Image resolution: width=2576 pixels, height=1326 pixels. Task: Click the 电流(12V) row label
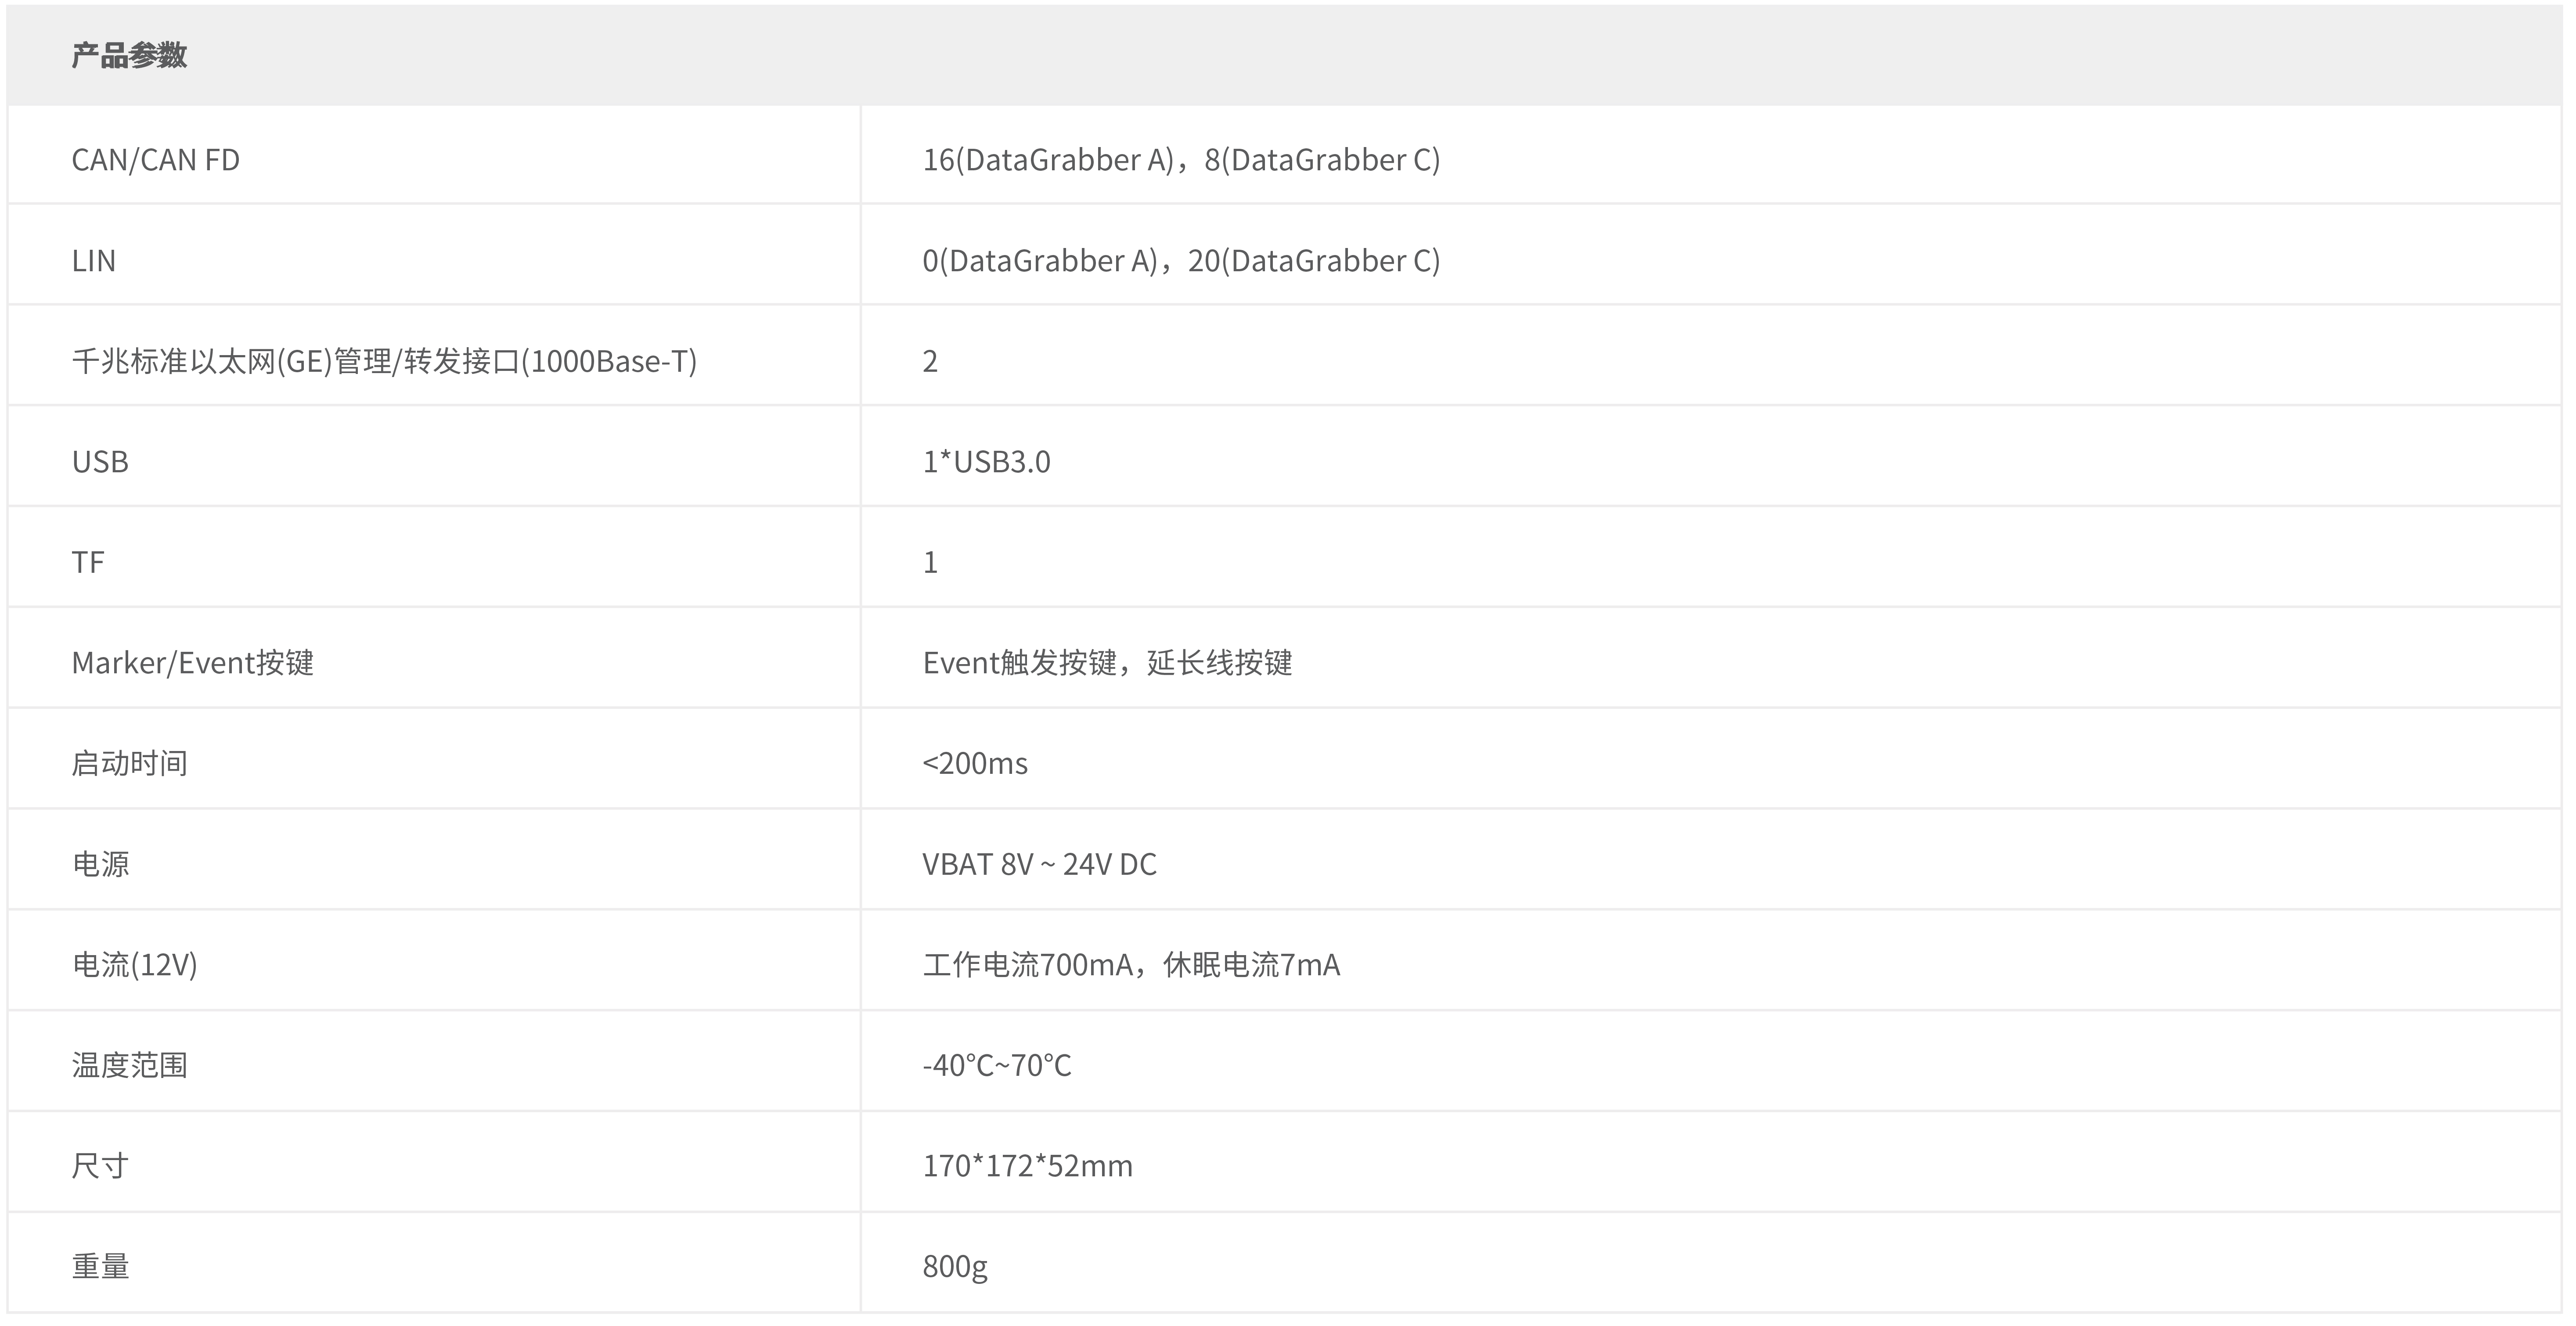pyautogui.click(x=134, y=965)
